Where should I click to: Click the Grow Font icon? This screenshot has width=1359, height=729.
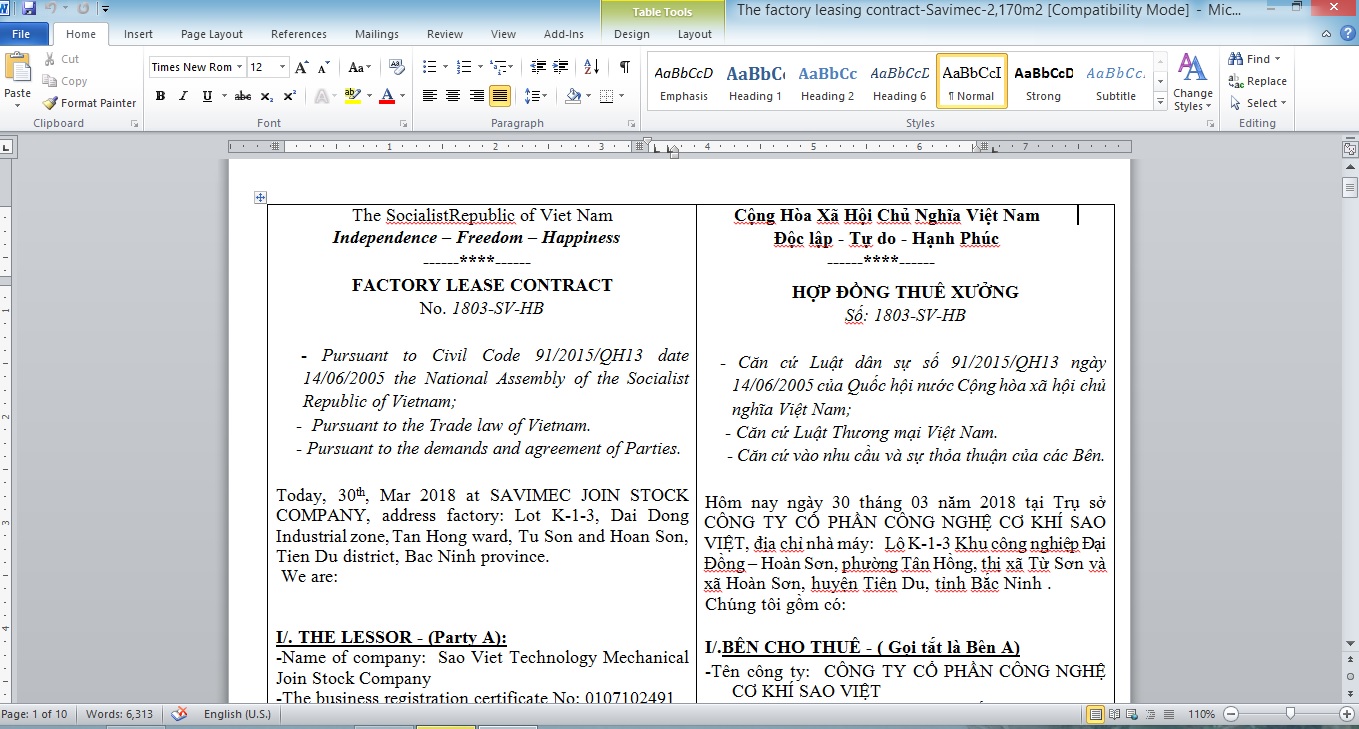tap(302, 67)
